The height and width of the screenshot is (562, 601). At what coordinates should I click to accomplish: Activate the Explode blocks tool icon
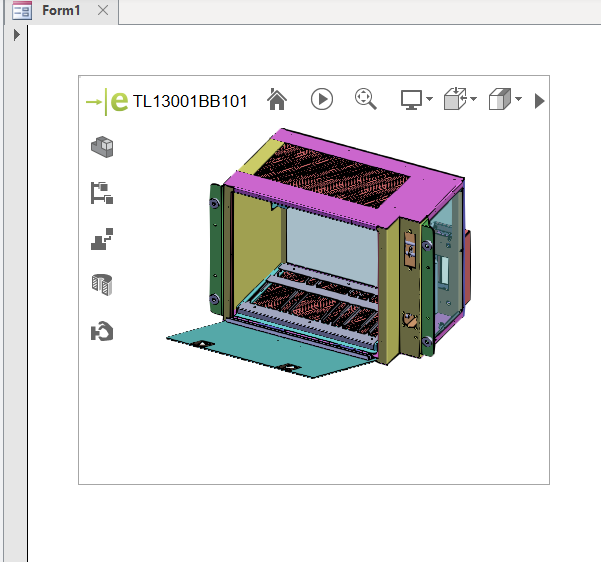click(102, 239)
